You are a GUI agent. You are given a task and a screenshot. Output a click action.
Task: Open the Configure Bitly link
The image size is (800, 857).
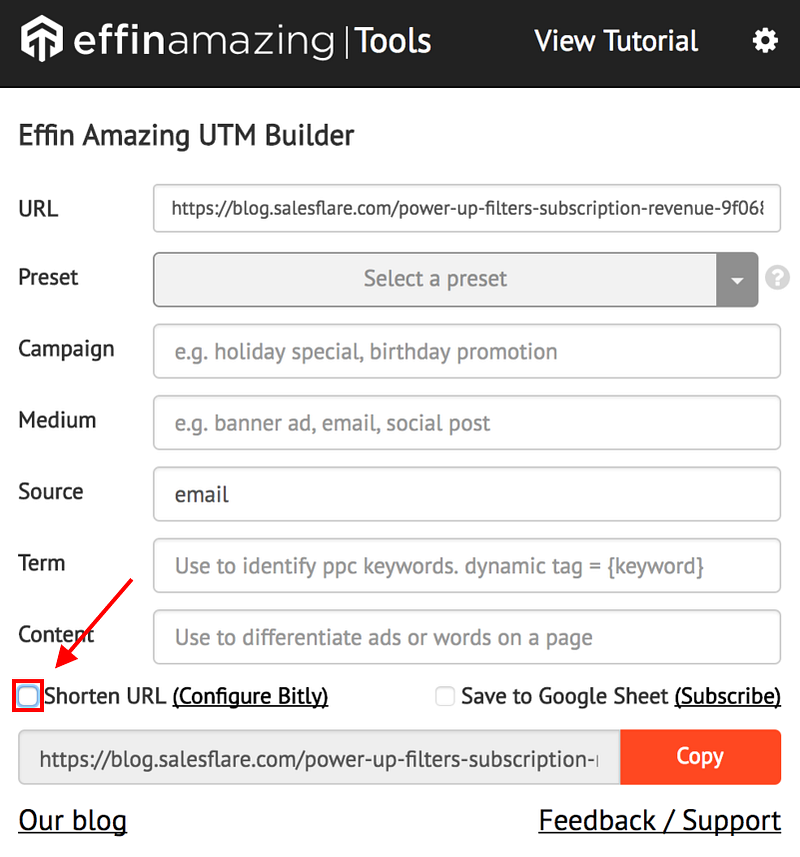250,697
